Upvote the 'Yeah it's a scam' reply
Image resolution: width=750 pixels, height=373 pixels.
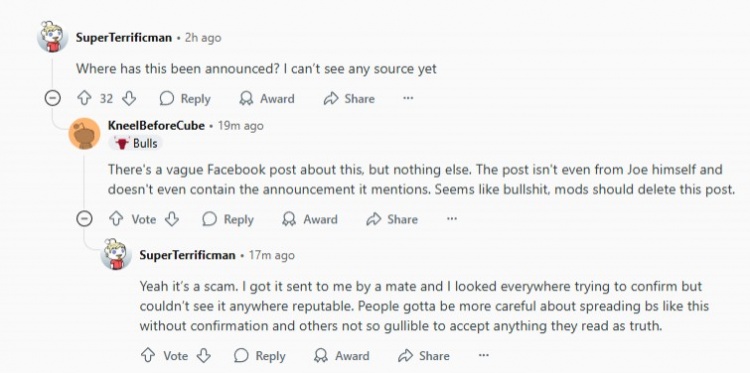148,355
